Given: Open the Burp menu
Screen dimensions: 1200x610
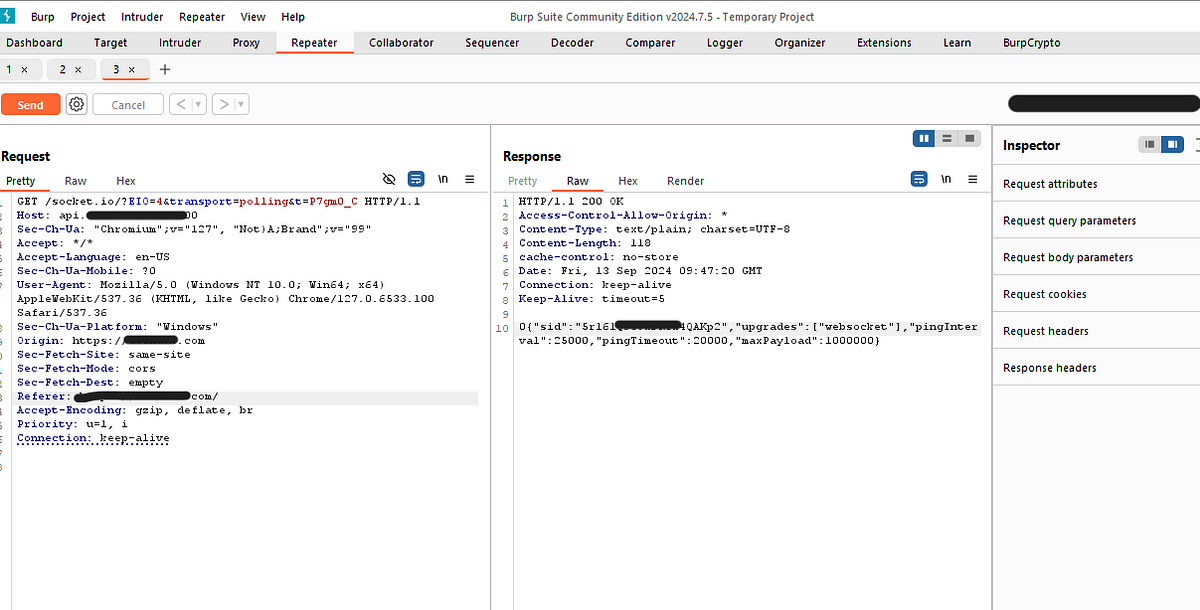Looking at the screenshot, I should tap(43, 17).
